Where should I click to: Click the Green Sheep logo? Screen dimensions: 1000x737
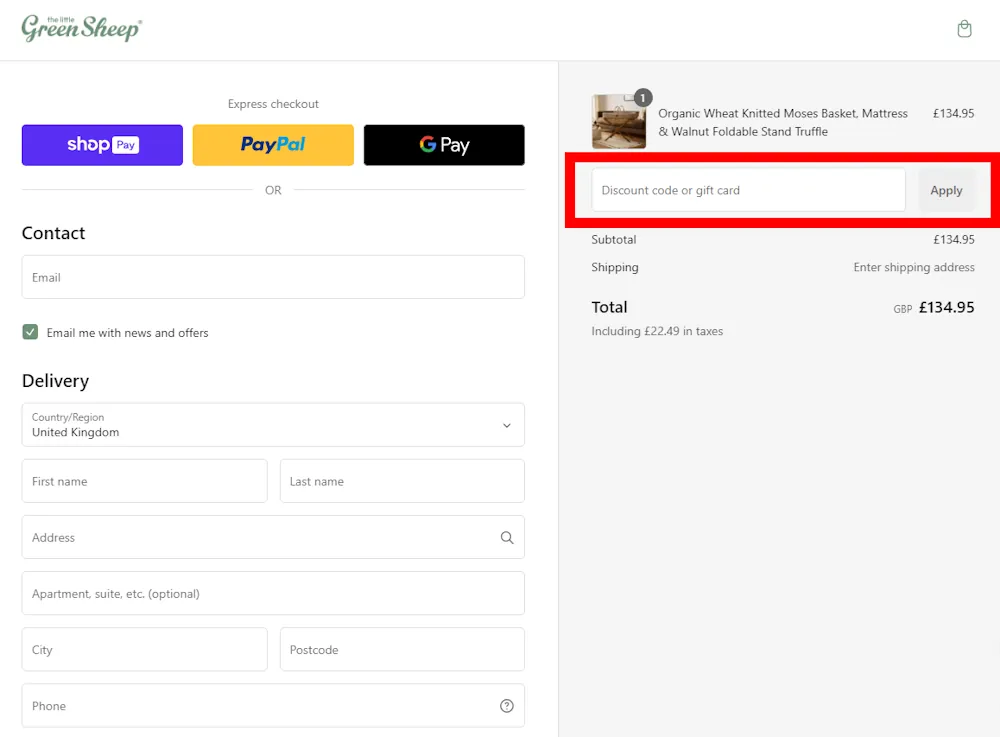pyautogui.click(x=81, y=28)
